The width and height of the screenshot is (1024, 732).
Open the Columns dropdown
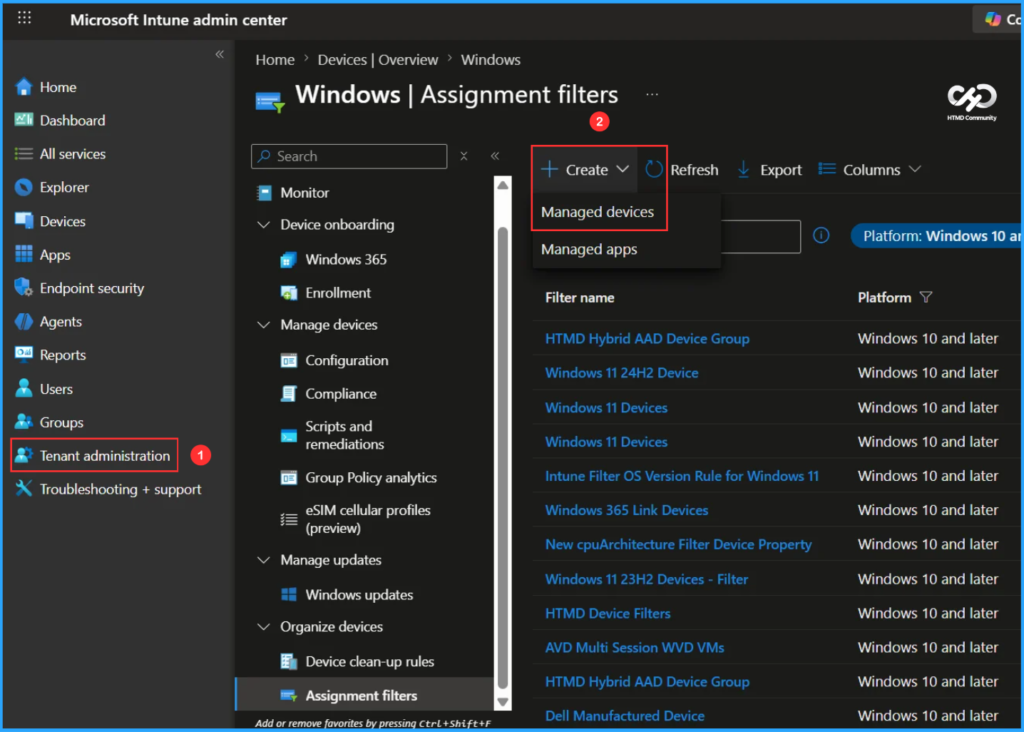869,170
